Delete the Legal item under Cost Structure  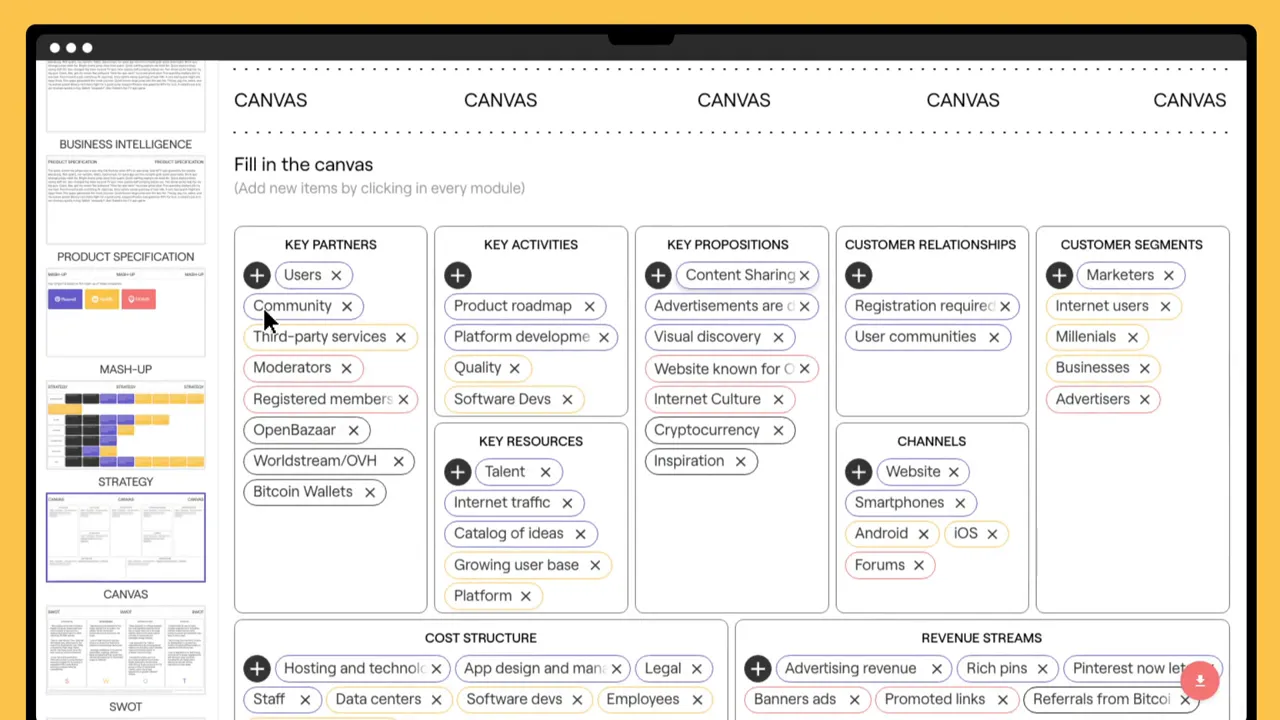coord(696,668)
